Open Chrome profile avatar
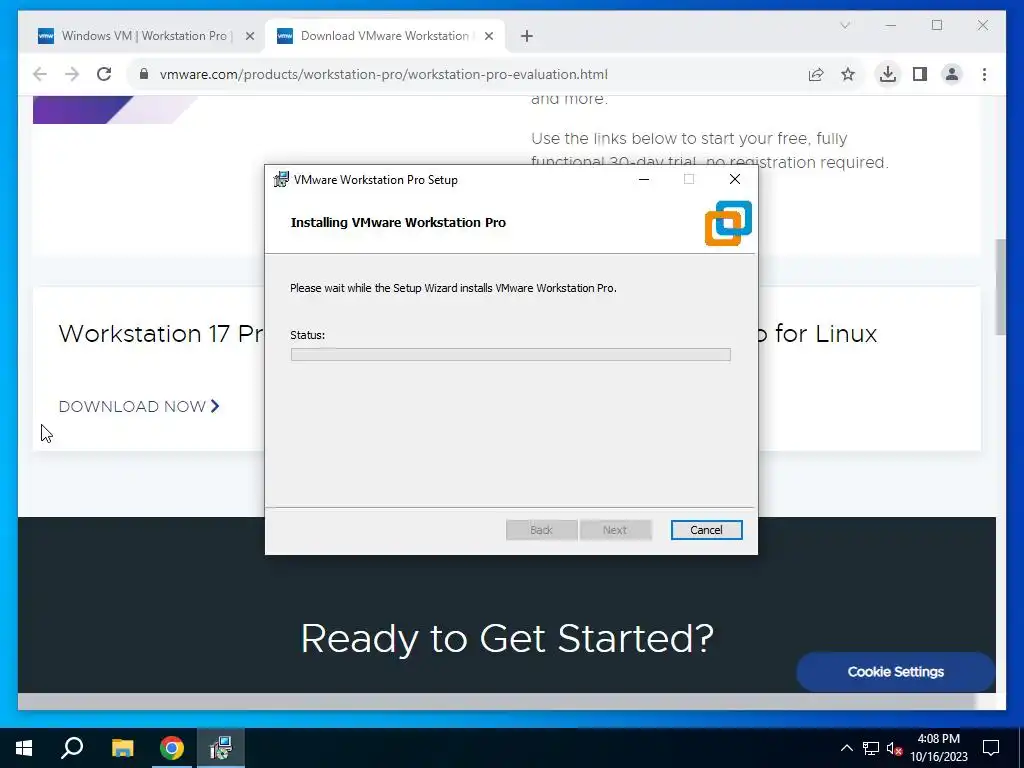This screenshot has height=768, width=1024. coord(952,74)
